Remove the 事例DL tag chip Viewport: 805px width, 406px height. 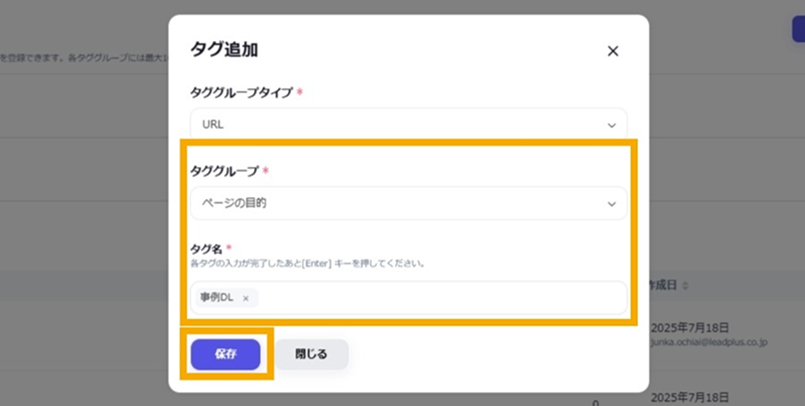pos(246,298)
